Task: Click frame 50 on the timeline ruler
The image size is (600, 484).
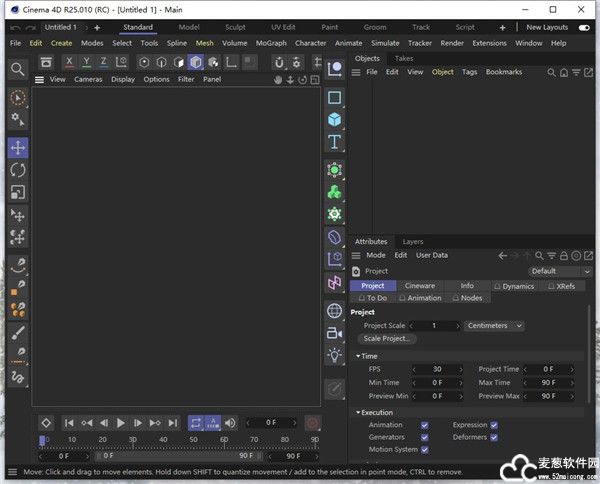Action: click(194, 439)
